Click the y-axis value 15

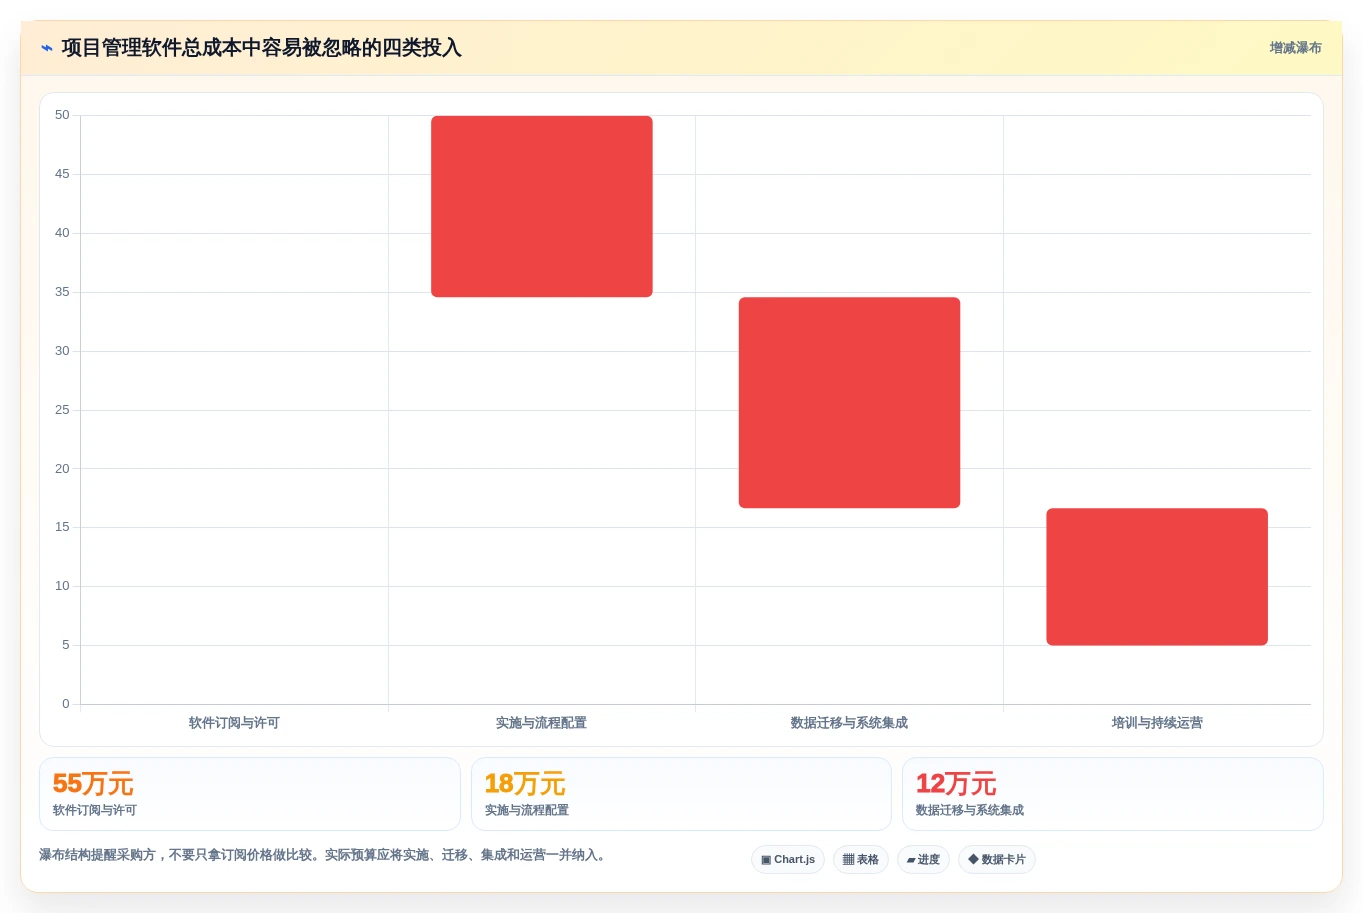[62, 527]
